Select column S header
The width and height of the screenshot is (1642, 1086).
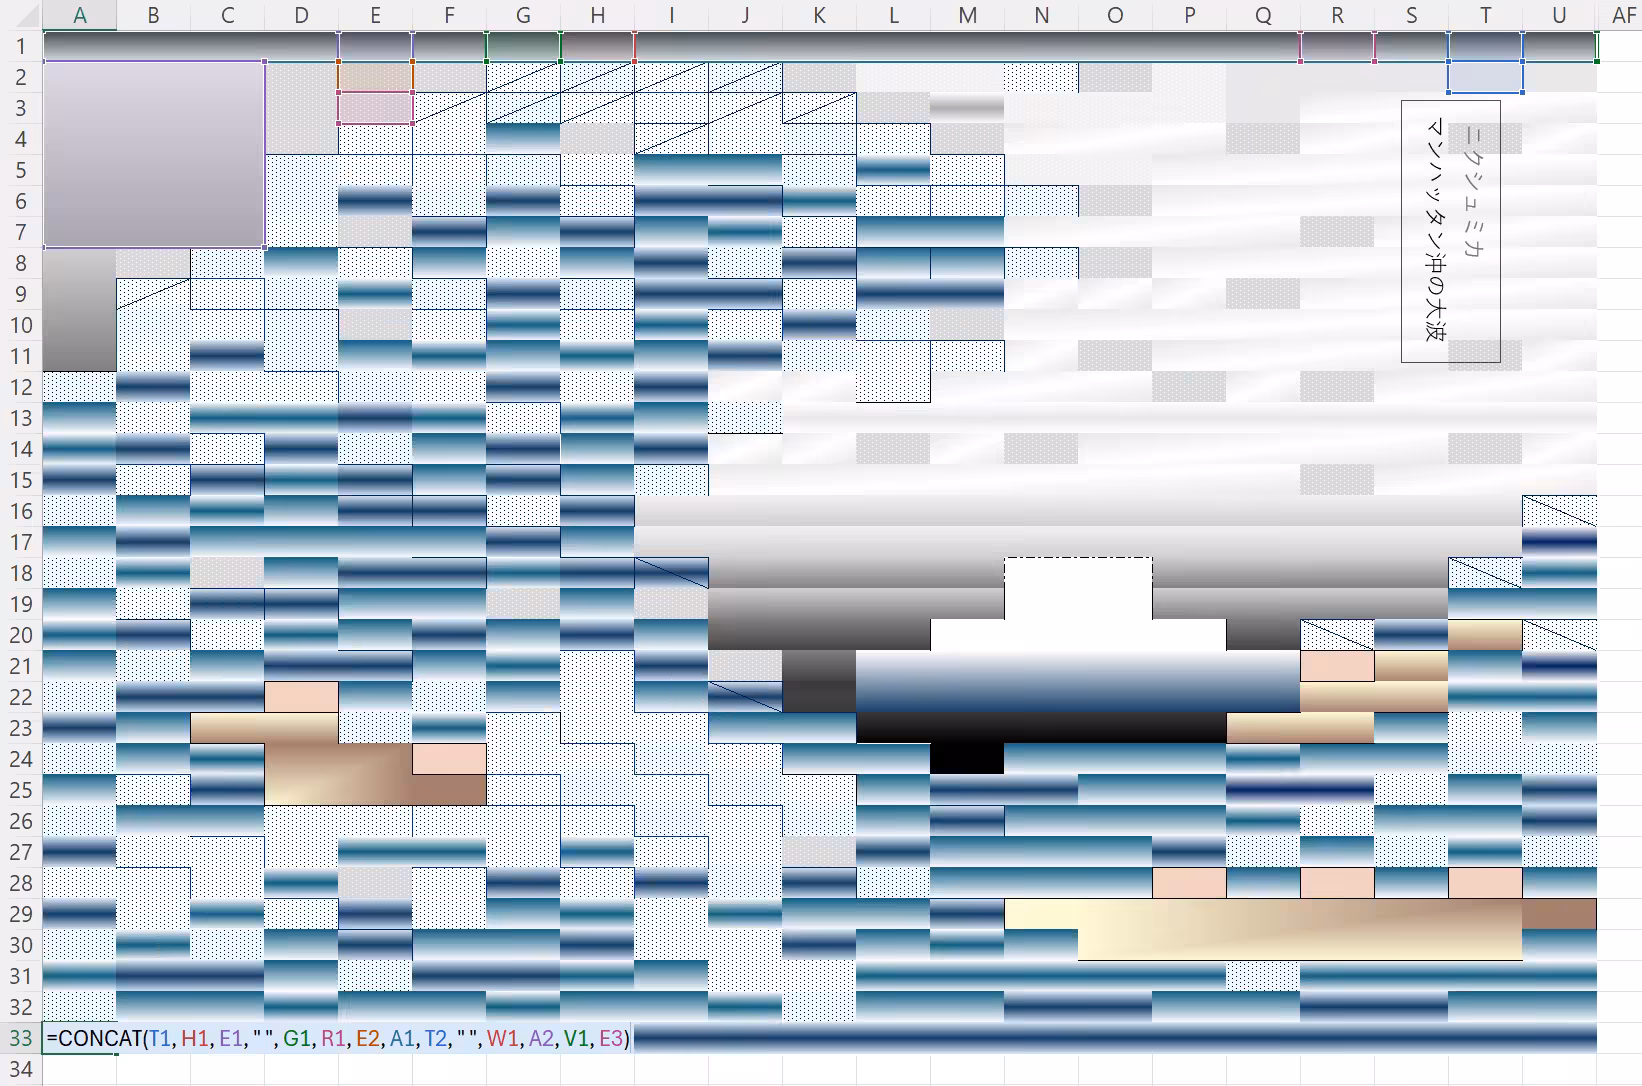point(1411,15)
